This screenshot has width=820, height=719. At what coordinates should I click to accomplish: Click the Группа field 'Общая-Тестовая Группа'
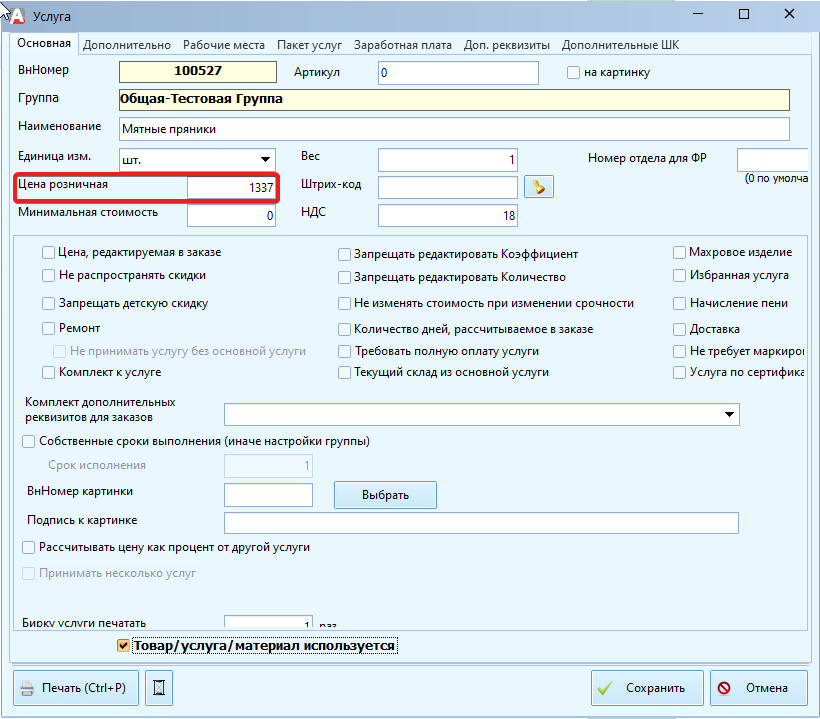click(x=454, y=99)
